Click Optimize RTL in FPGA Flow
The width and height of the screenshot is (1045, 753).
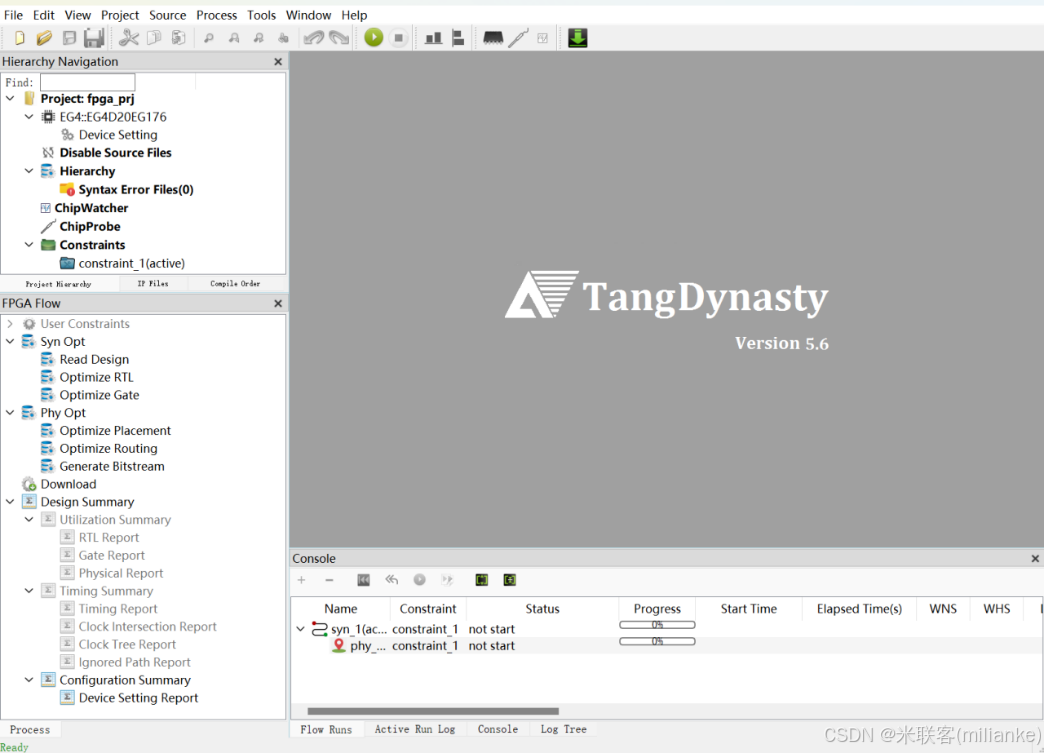(x=97, y=377)
